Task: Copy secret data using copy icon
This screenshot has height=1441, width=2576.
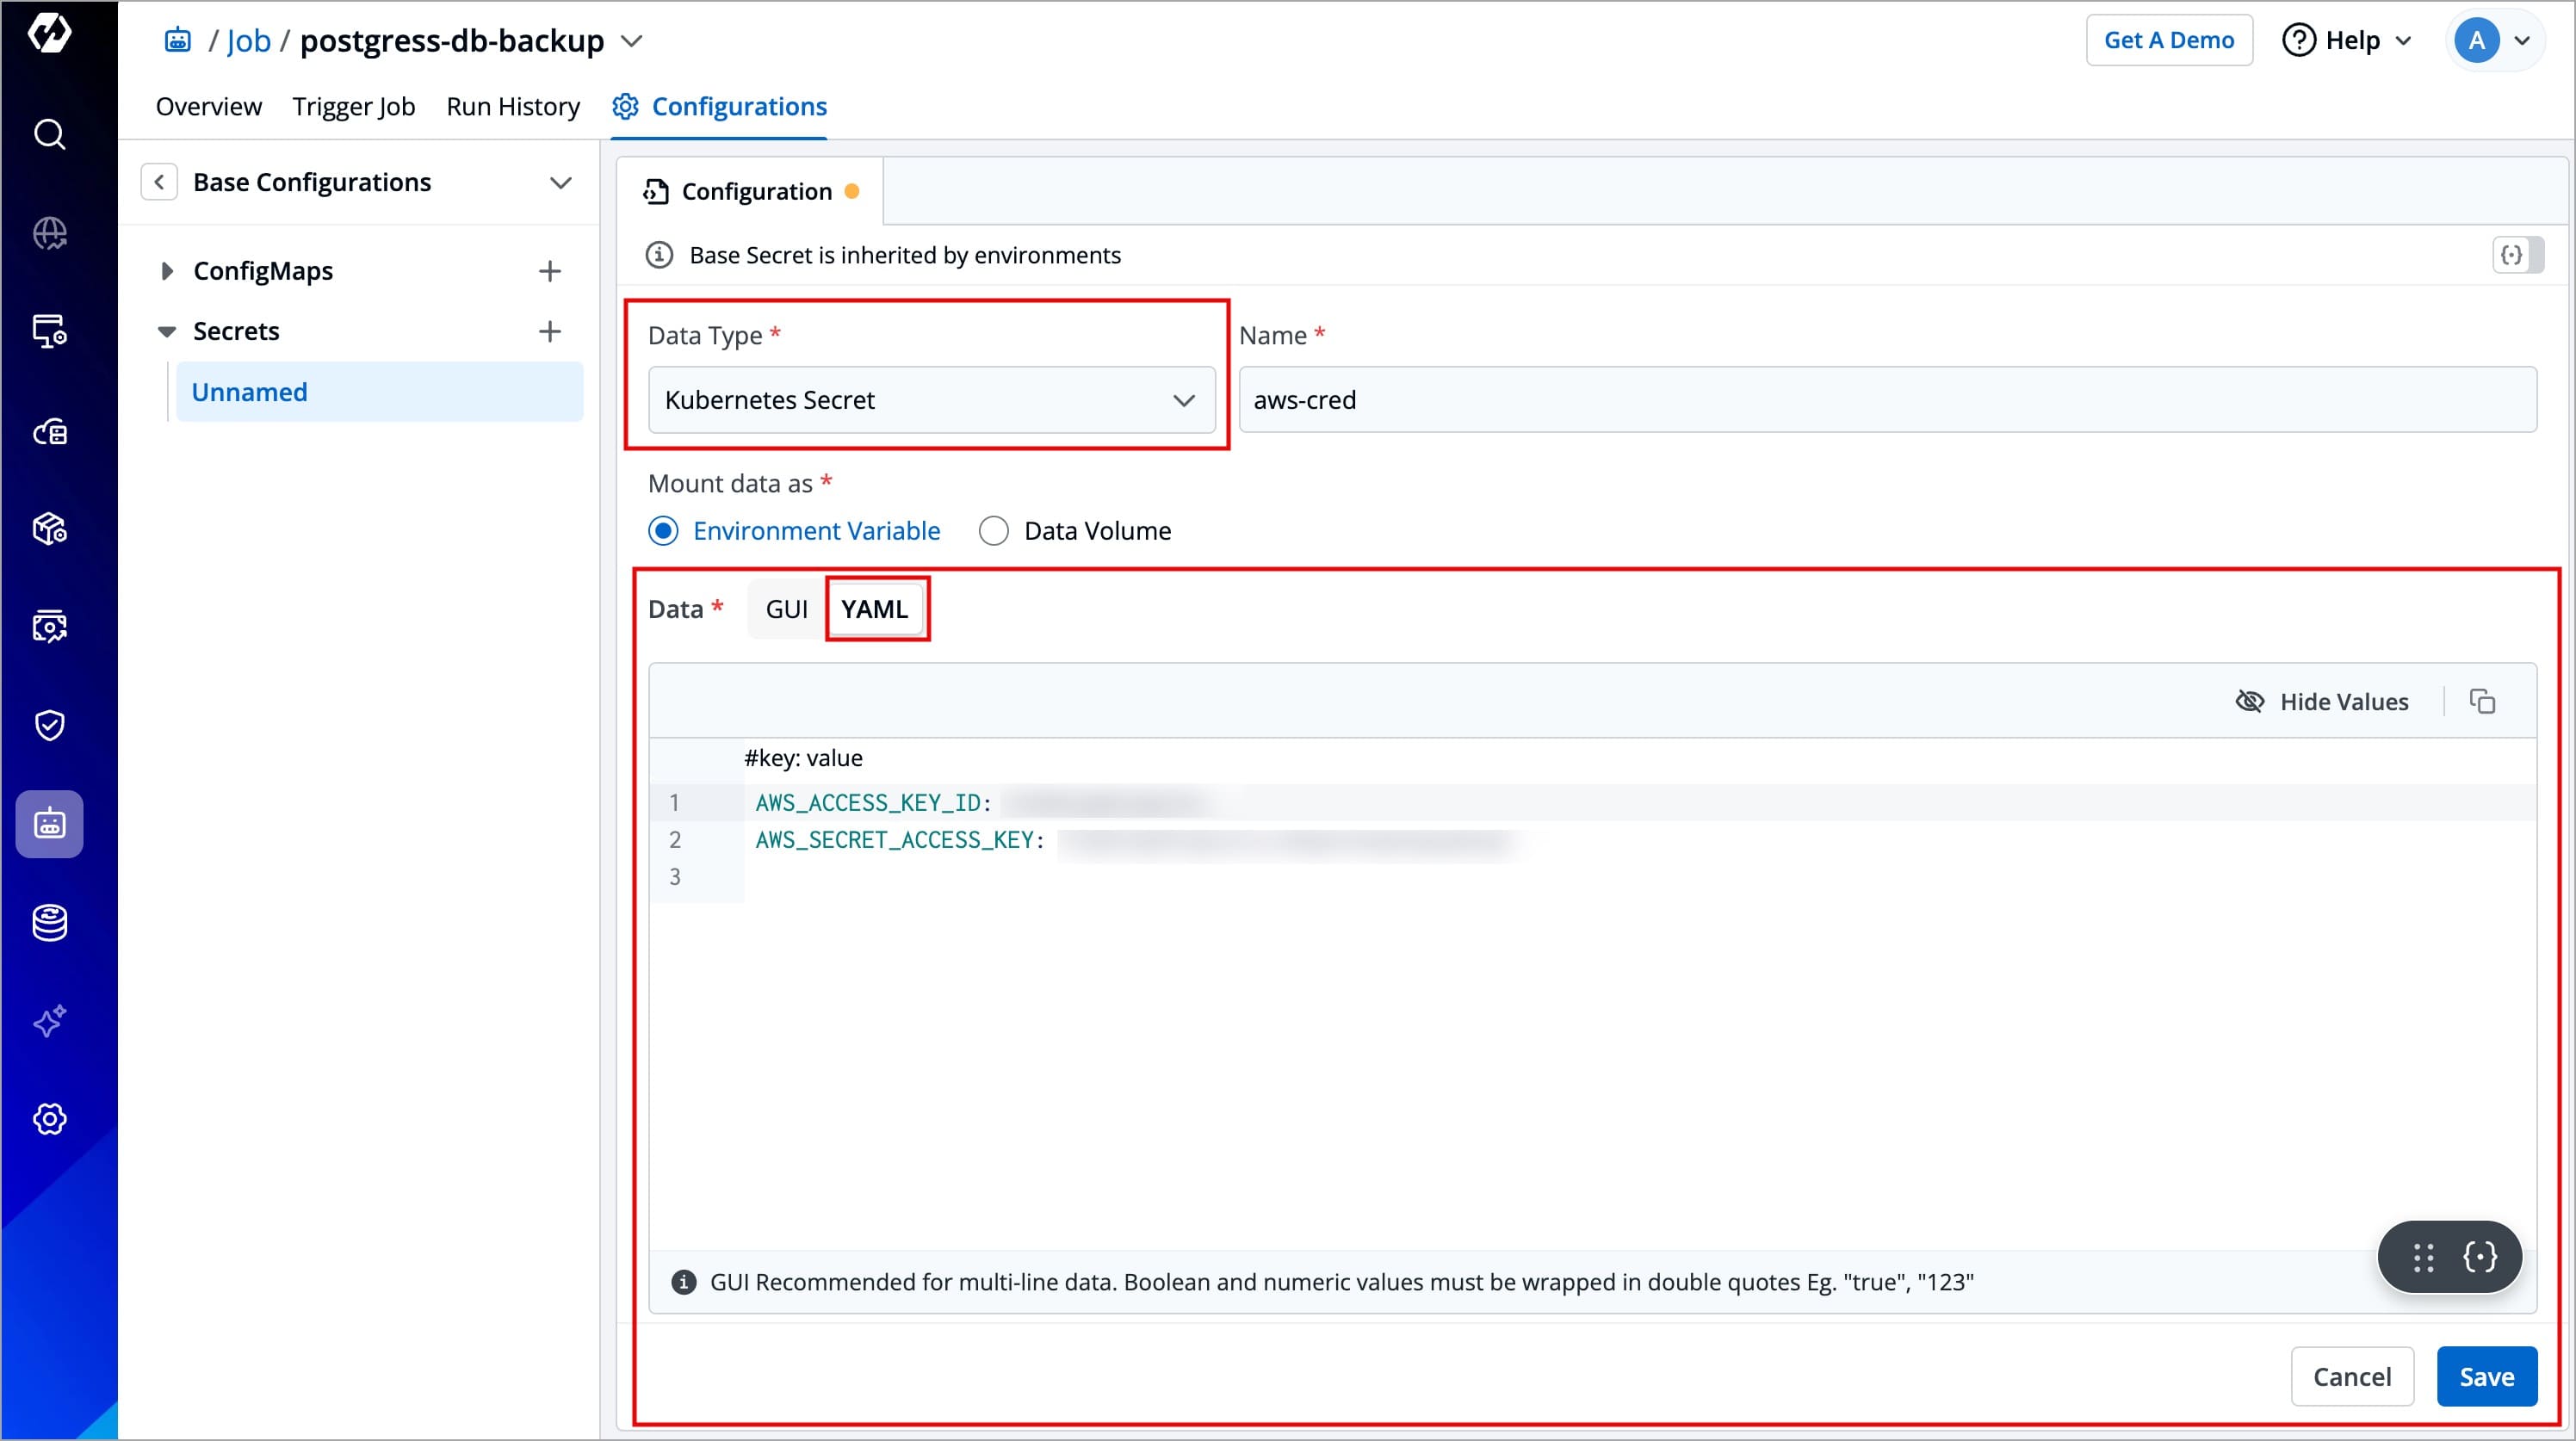Action: [2482, 702]
